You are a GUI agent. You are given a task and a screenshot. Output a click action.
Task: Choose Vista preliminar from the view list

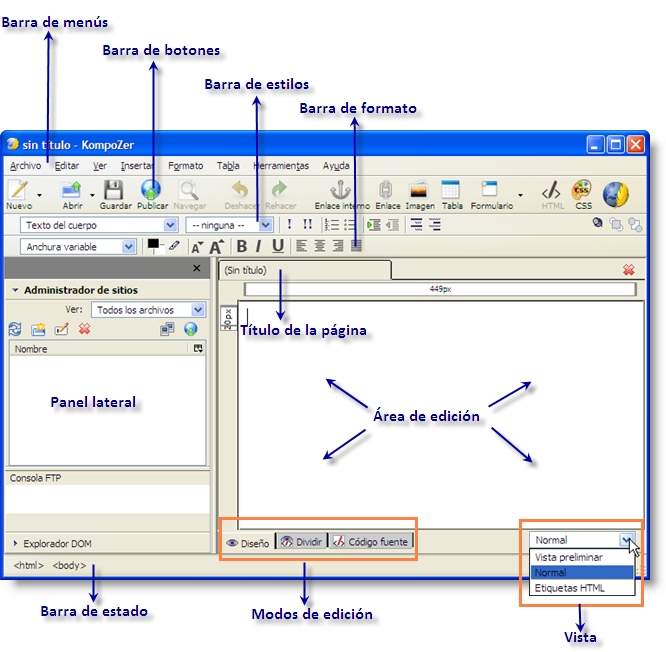582,557
